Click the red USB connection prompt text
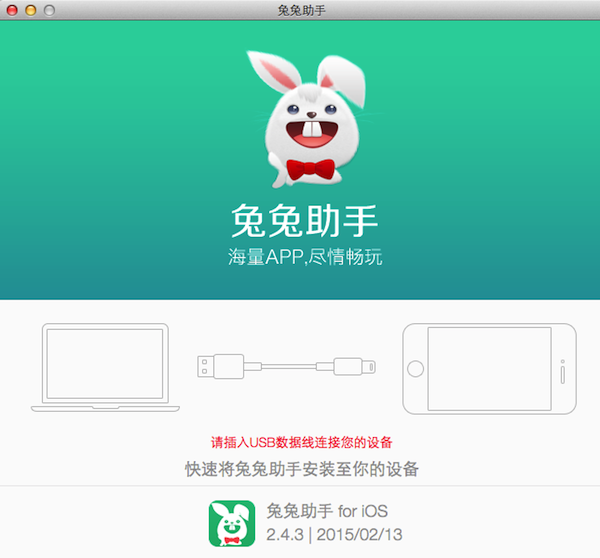The width and height of the screenshot is (600, 558). [x=302, y=442]
